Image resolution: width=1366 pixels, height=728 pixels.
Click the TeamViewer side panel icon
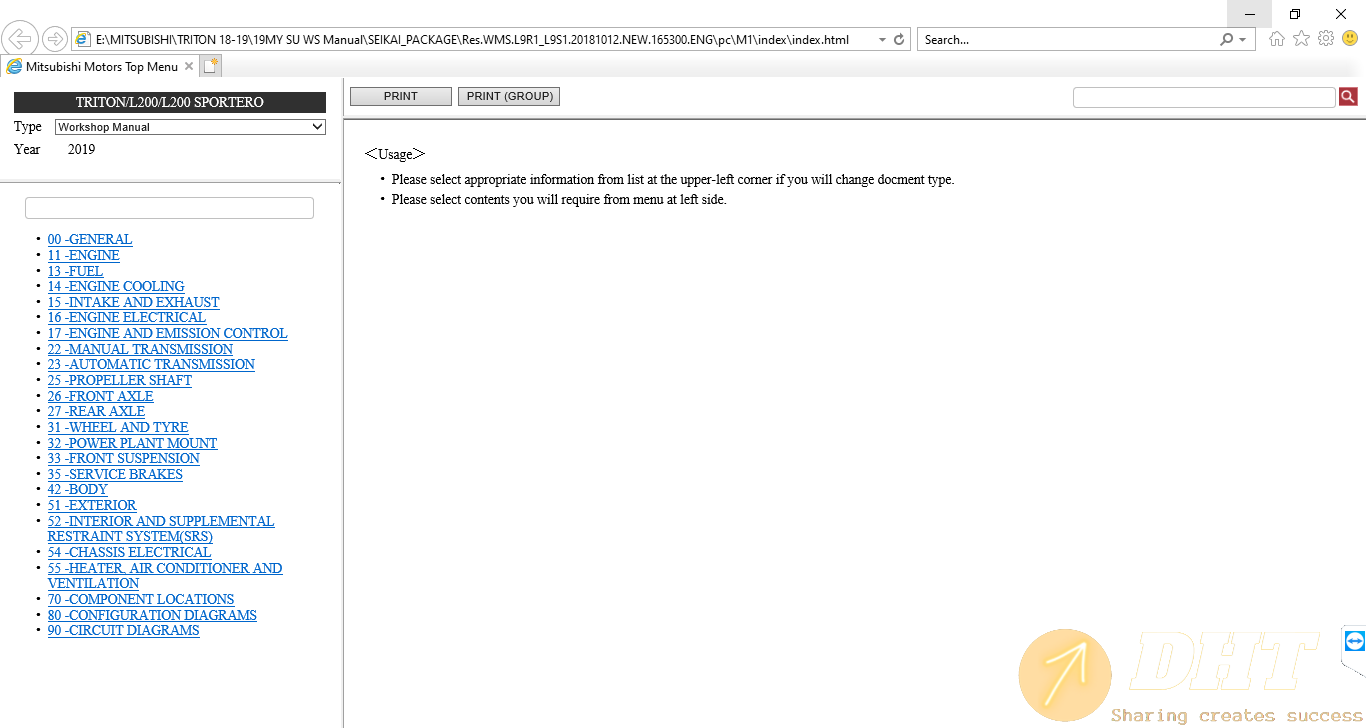coord(1354,641)
